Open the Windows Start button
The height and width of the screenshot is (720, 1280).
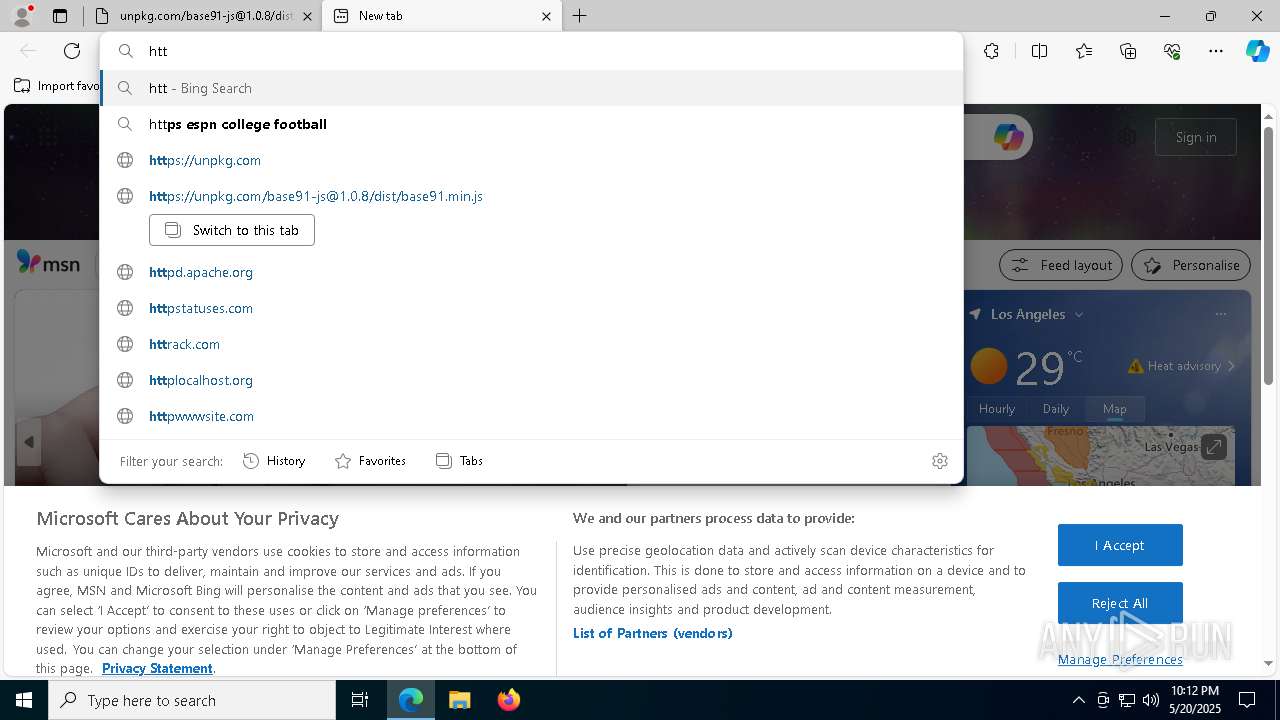(24, 700)
